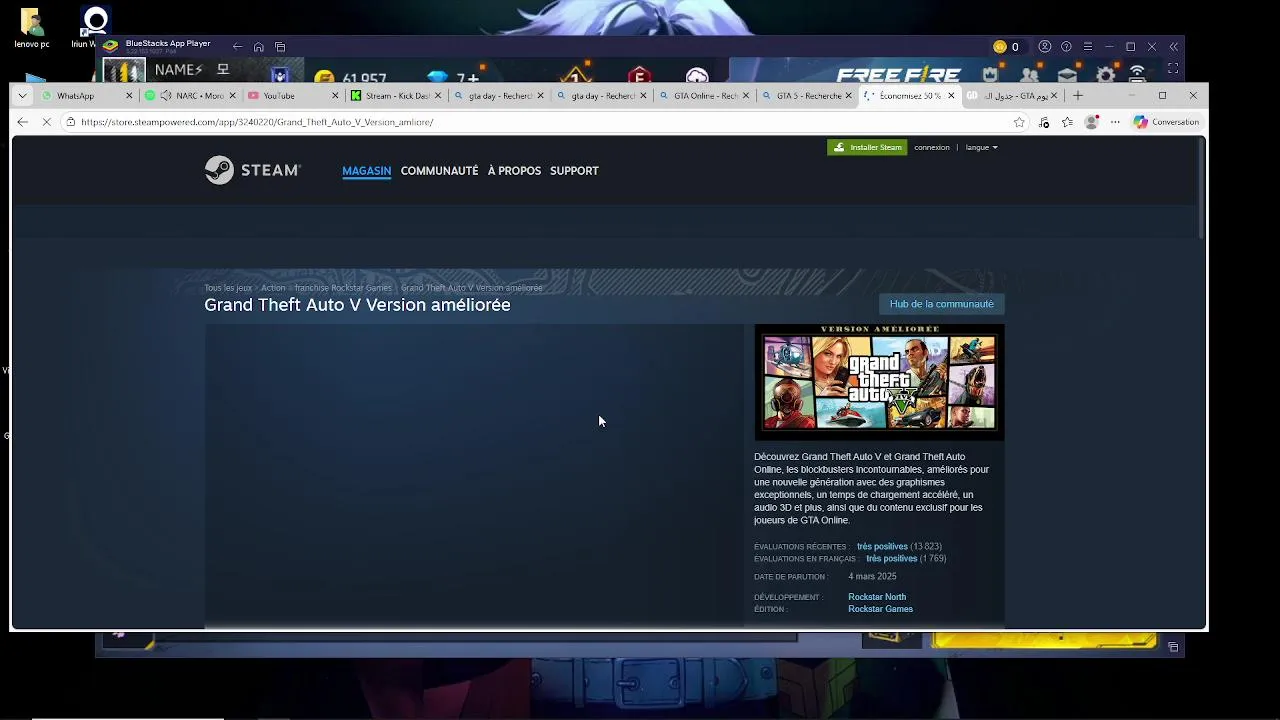Open À PROPOS in Steam navigation

(x=514, y=171)
